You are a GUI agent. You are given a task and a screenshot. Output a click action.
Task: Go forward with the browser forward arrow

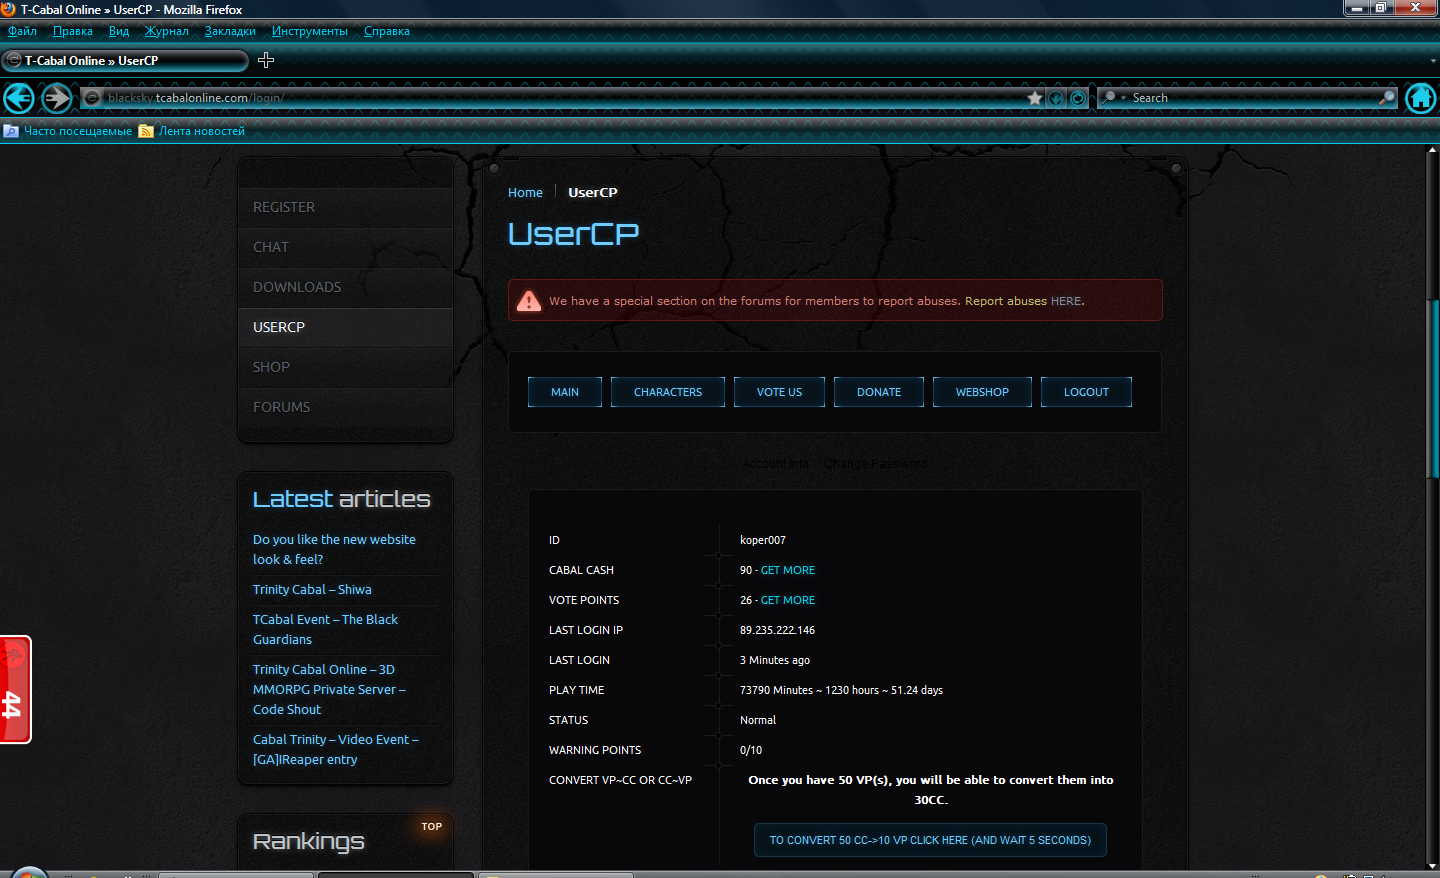coord(57,98)
